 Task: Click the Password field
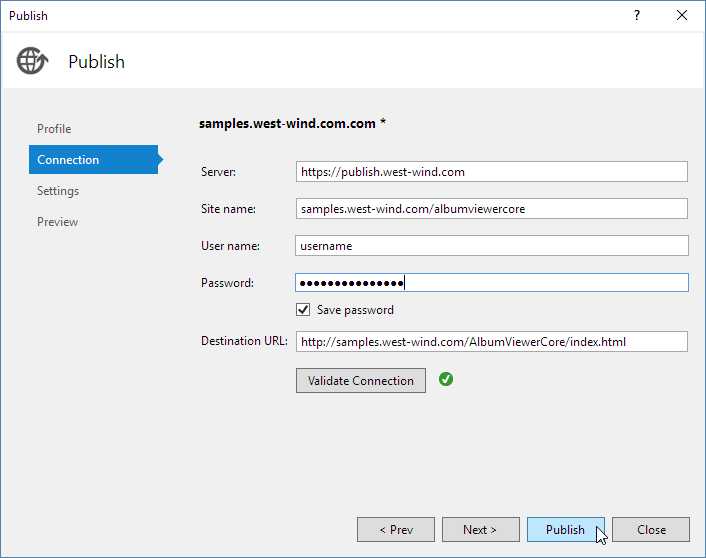tap(492, 283)
